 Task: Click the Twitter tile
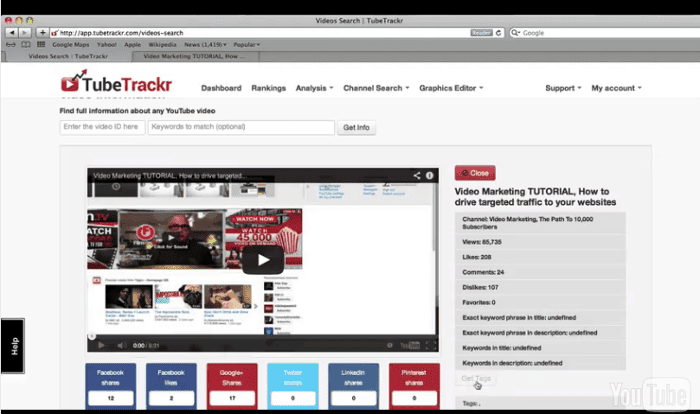point(293,386)
